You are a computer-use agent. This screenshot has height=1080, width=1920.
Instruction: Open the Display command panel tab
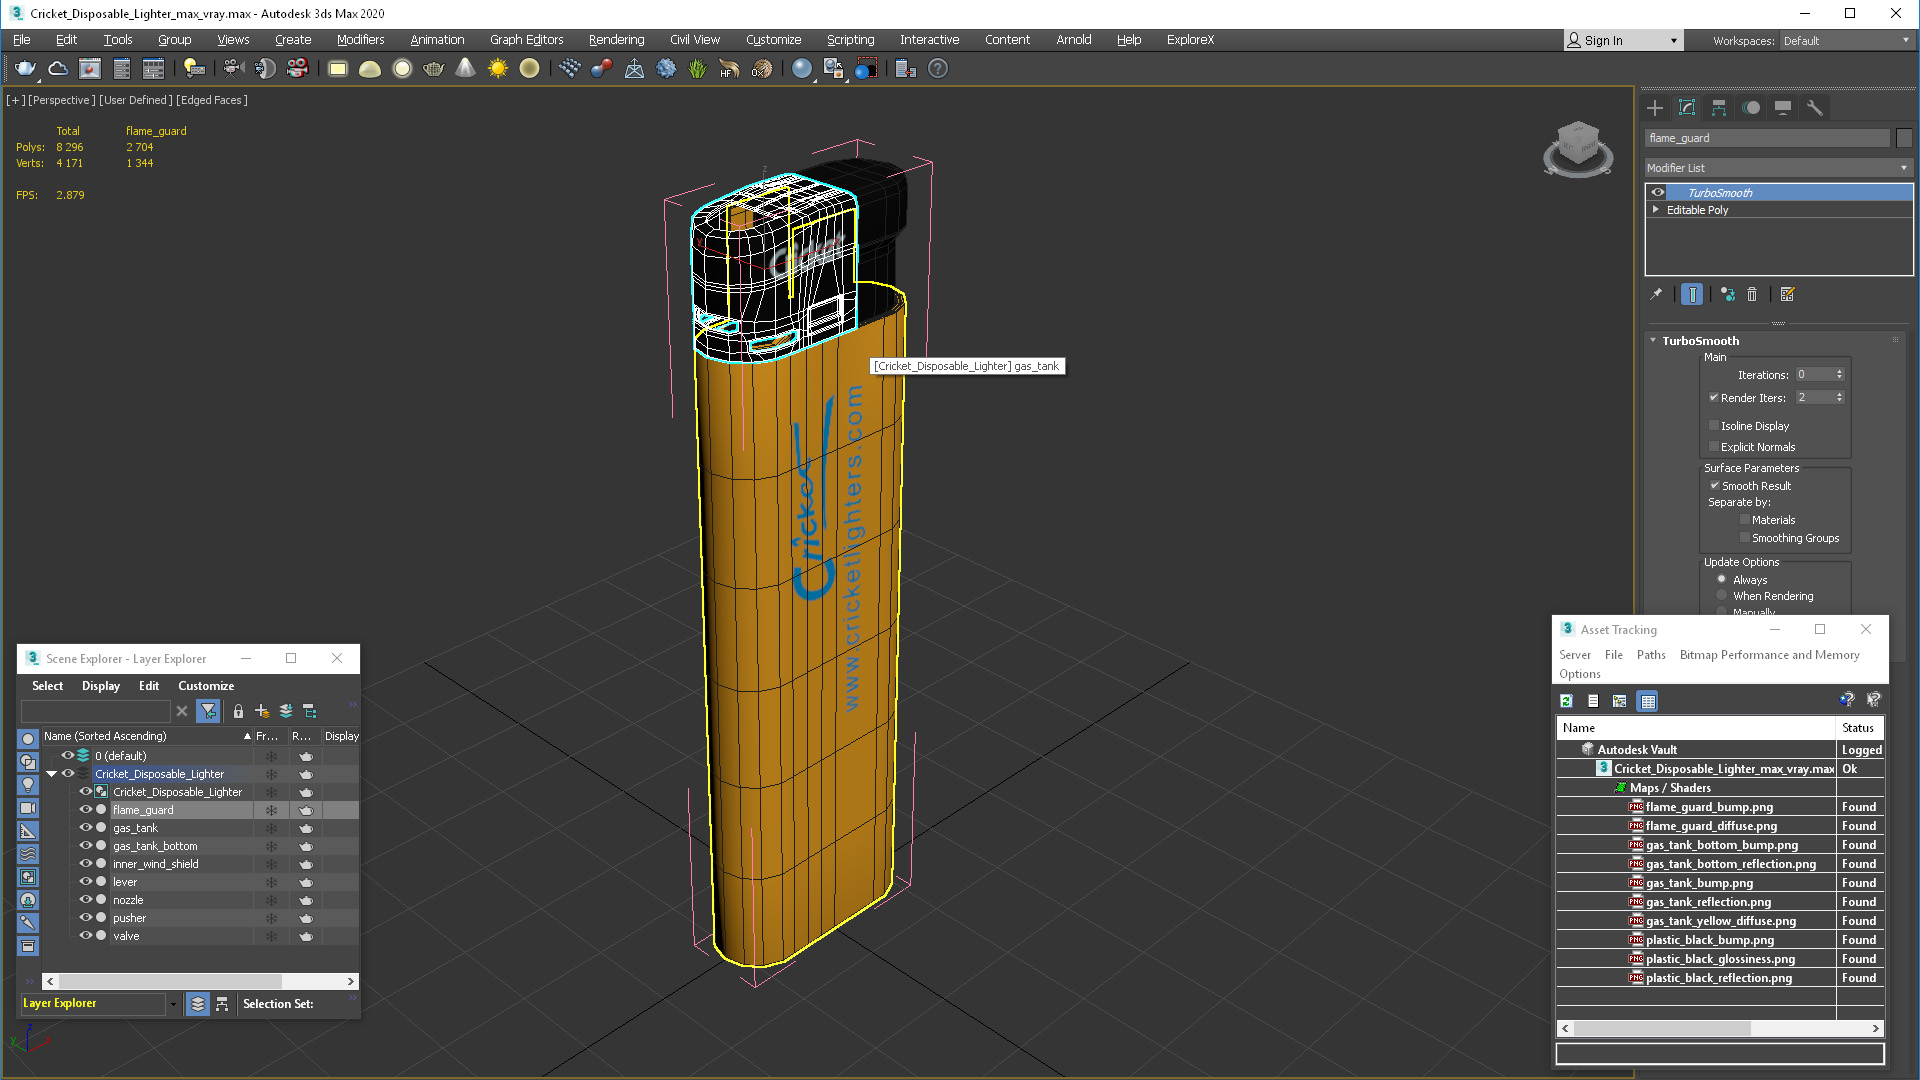tap(1783, 108)
